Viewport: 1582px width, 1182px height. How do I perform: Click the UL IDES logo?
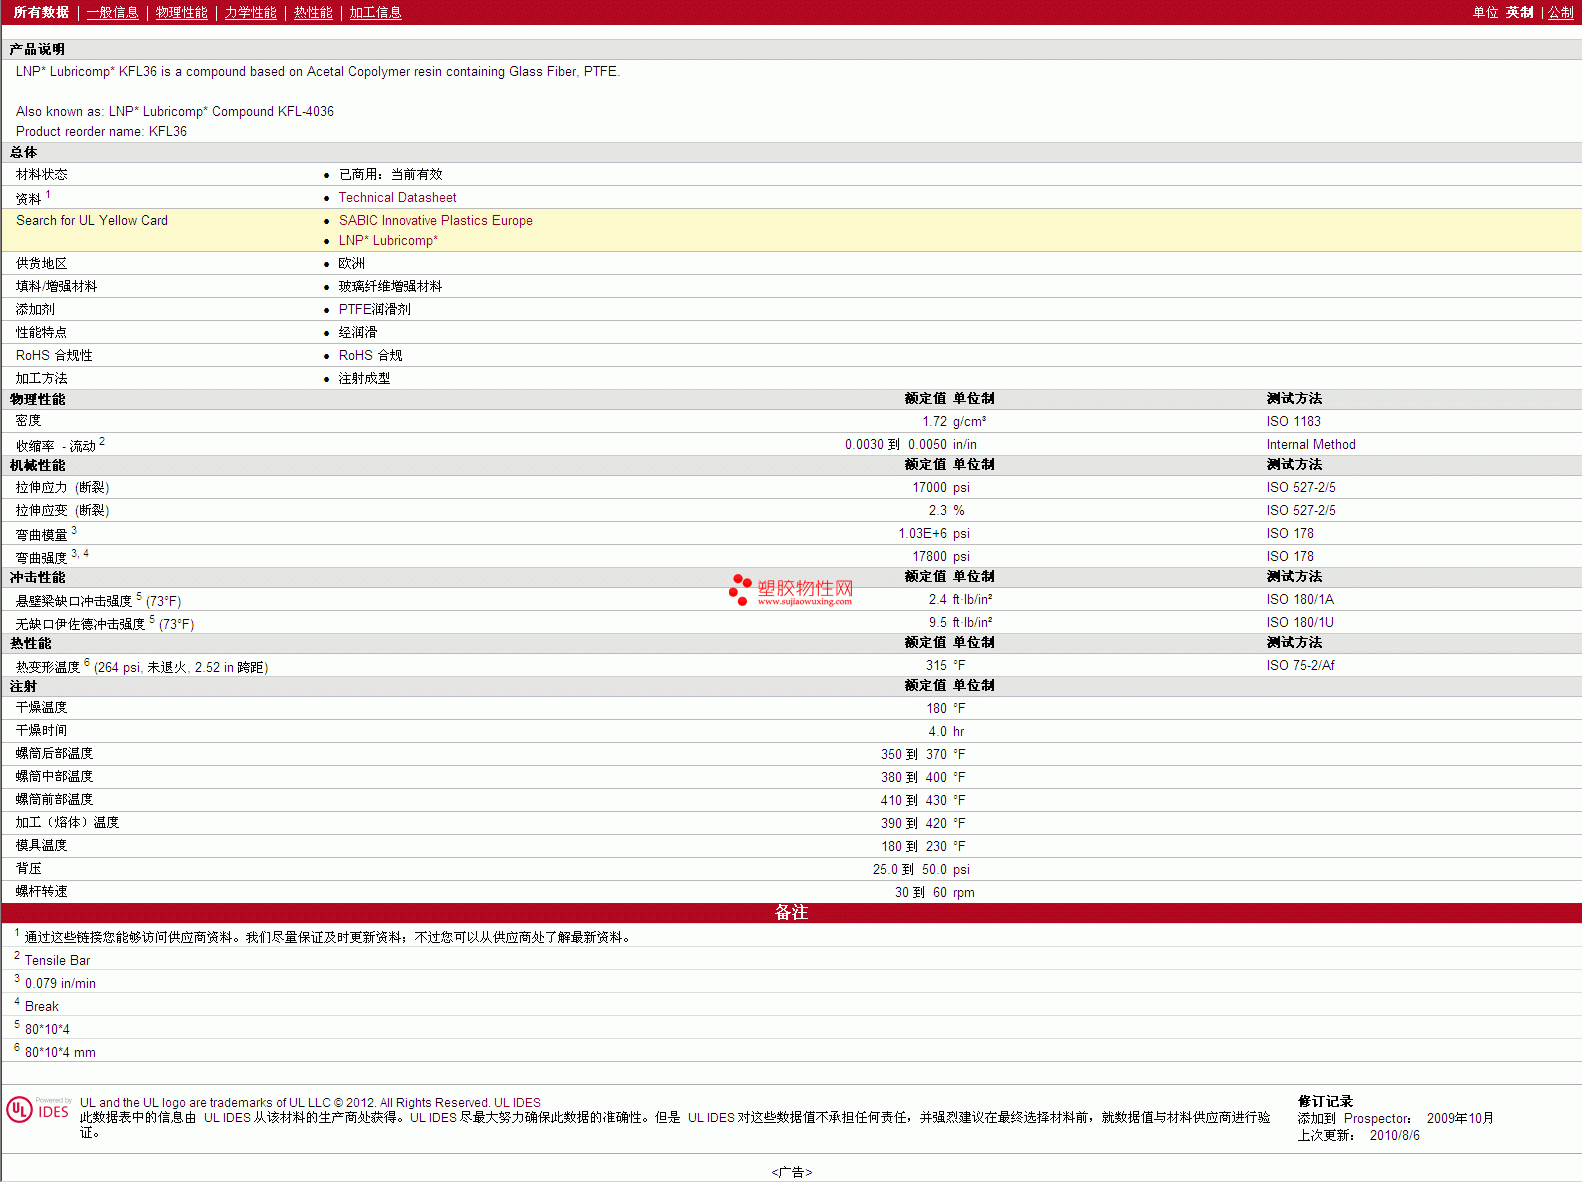pos(39,1110)
